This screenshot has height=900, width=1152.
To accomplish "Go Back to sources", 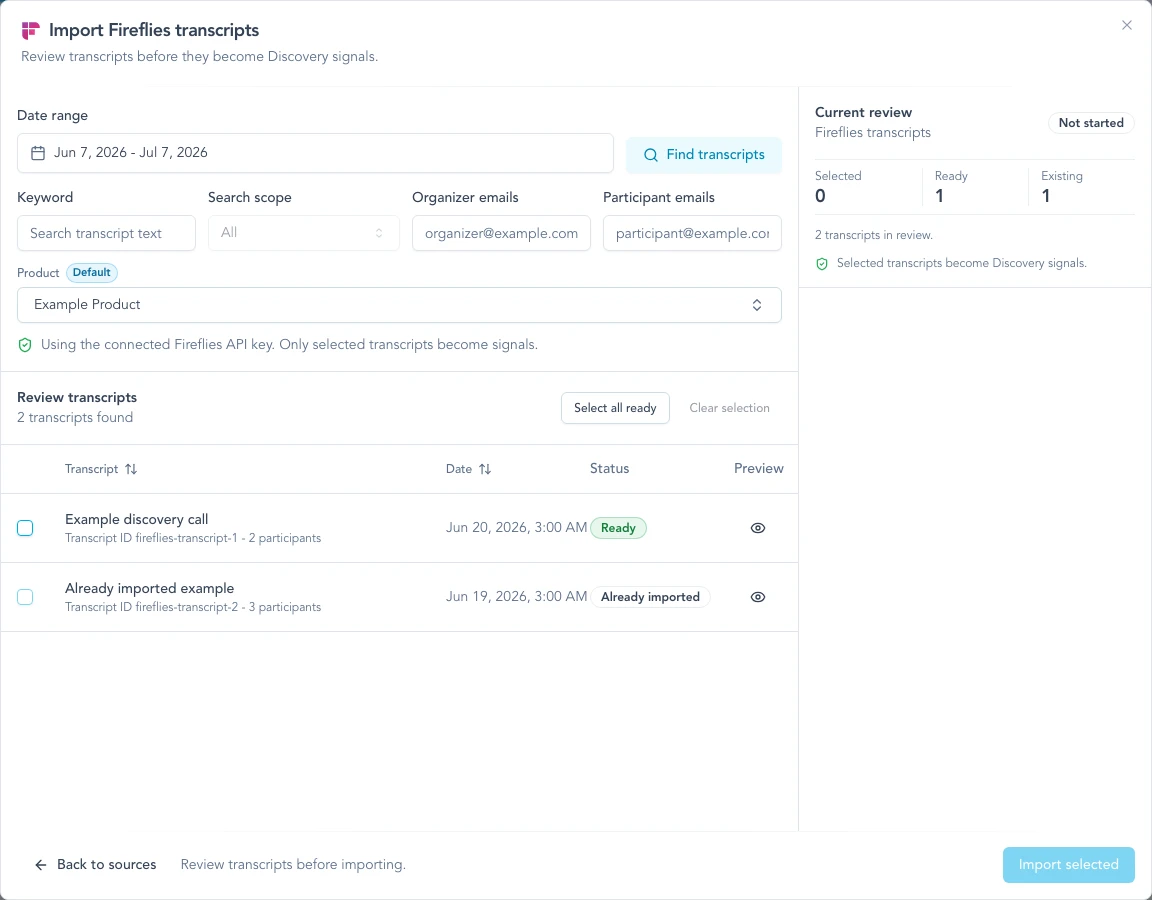I will (x=96, y=865).
